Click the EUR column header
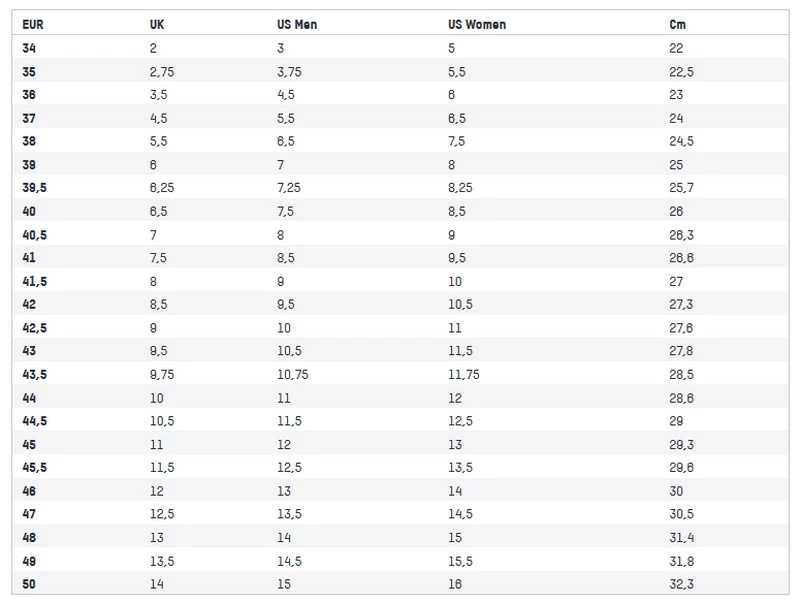This screenshot has width=800, height=602. click(x=31, y=24)
